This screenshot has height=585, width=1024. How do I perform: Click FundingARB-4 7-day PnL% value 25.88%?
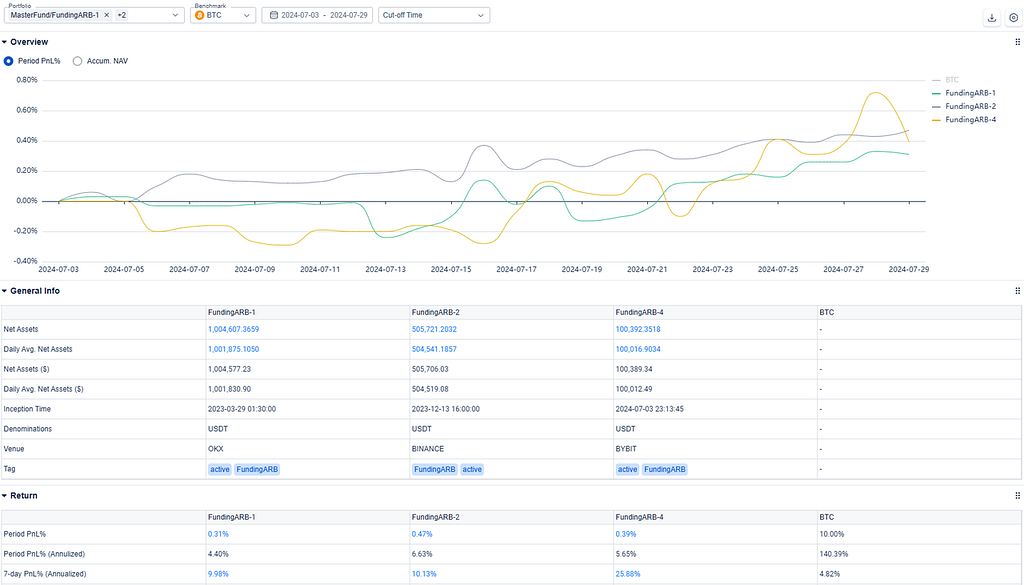[628, 573]
